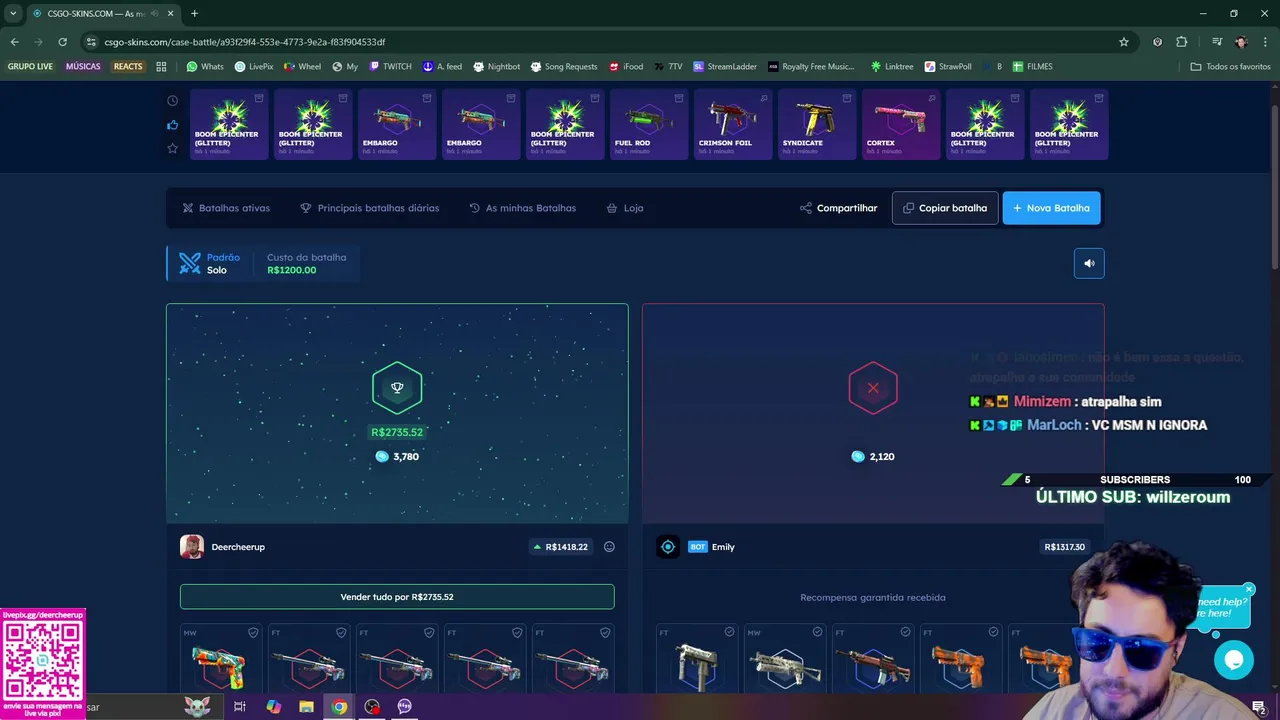
Task: Open File Explorer from taskbar
Action: [306, 707]
